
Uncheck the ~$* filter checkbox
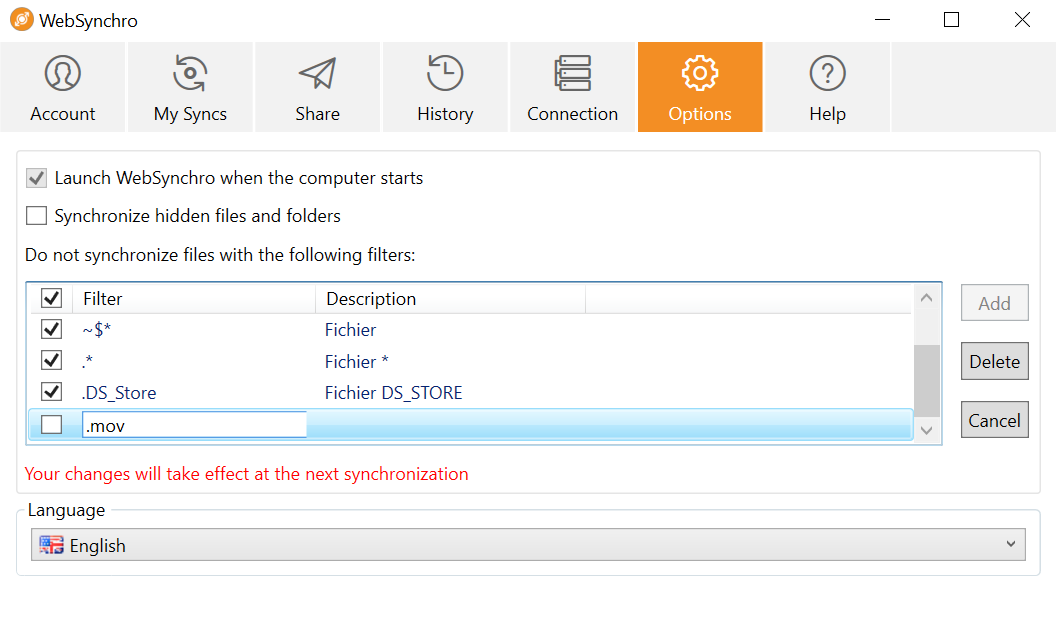[51, 329]
